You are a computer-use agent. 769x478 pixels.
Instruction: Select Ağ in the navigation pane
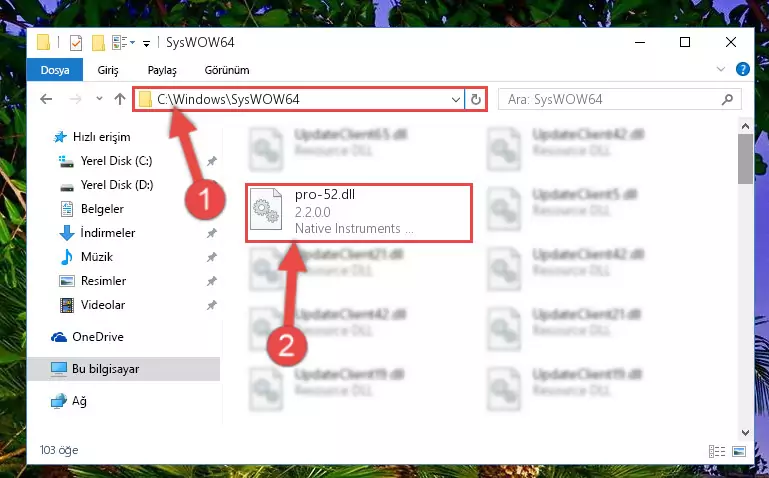click(79, 401)
